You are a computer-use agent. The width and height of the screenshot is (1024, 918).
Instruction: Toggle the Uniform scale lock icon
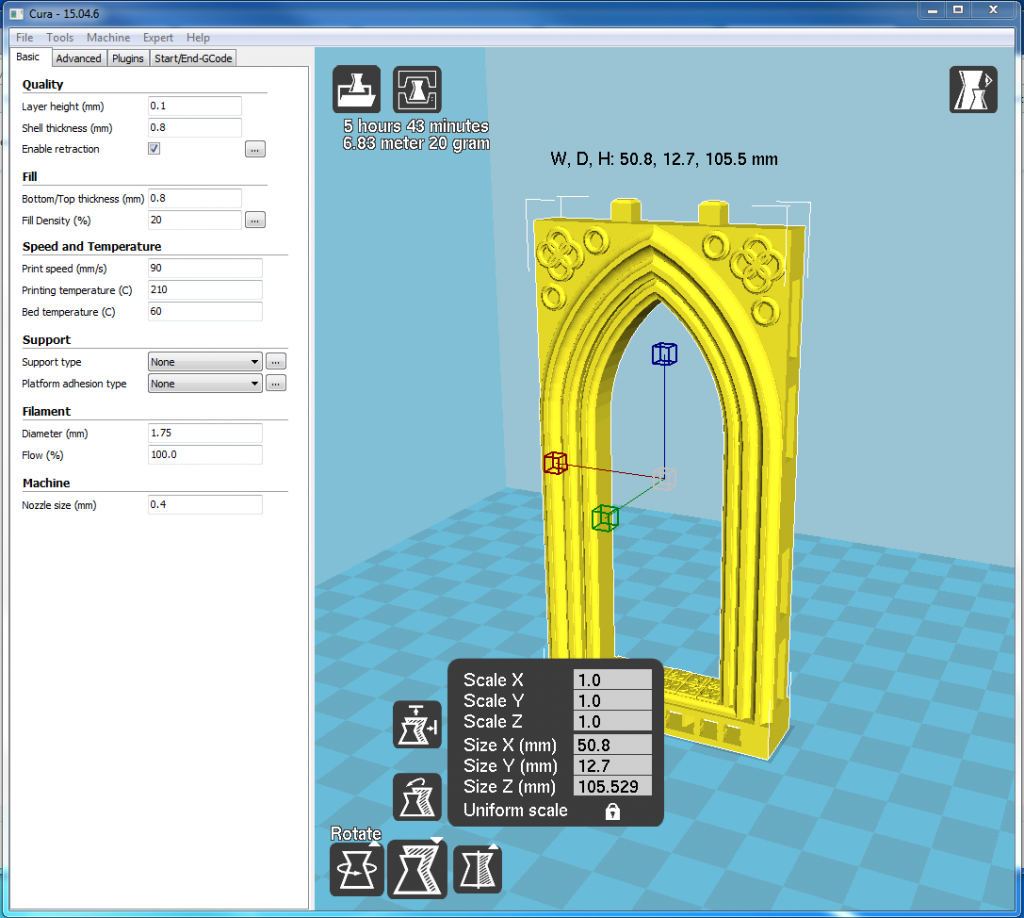click(x=612, y=812)
